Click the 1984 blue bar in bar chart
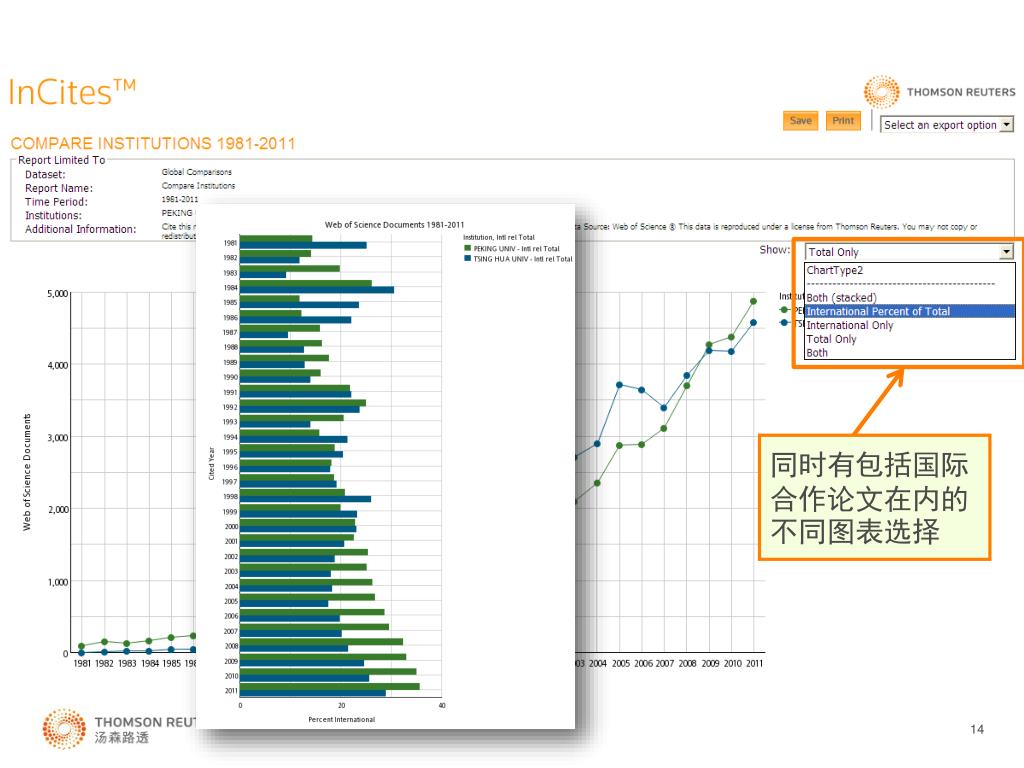The image size is (1024, 768). click(x=317, y=290)
